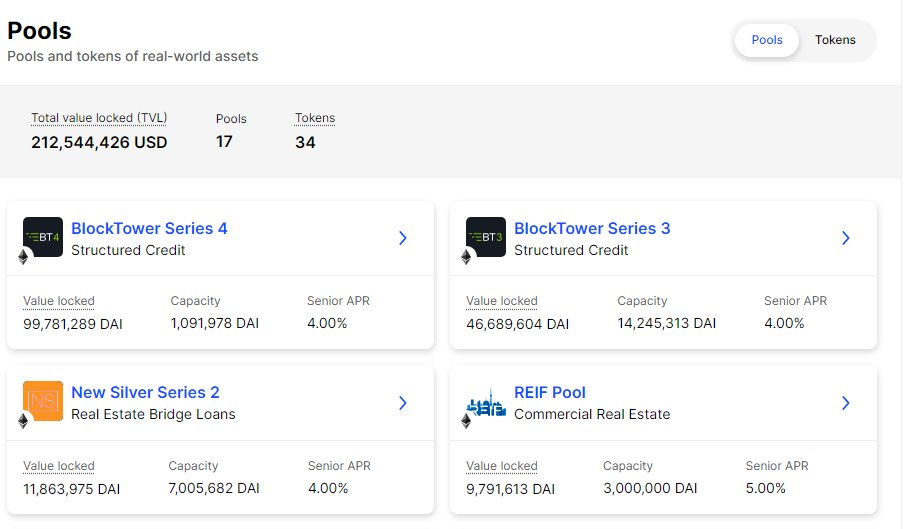Click the 11,863,975 DAI value
The image size is (921, 529).
coord(72,489)
